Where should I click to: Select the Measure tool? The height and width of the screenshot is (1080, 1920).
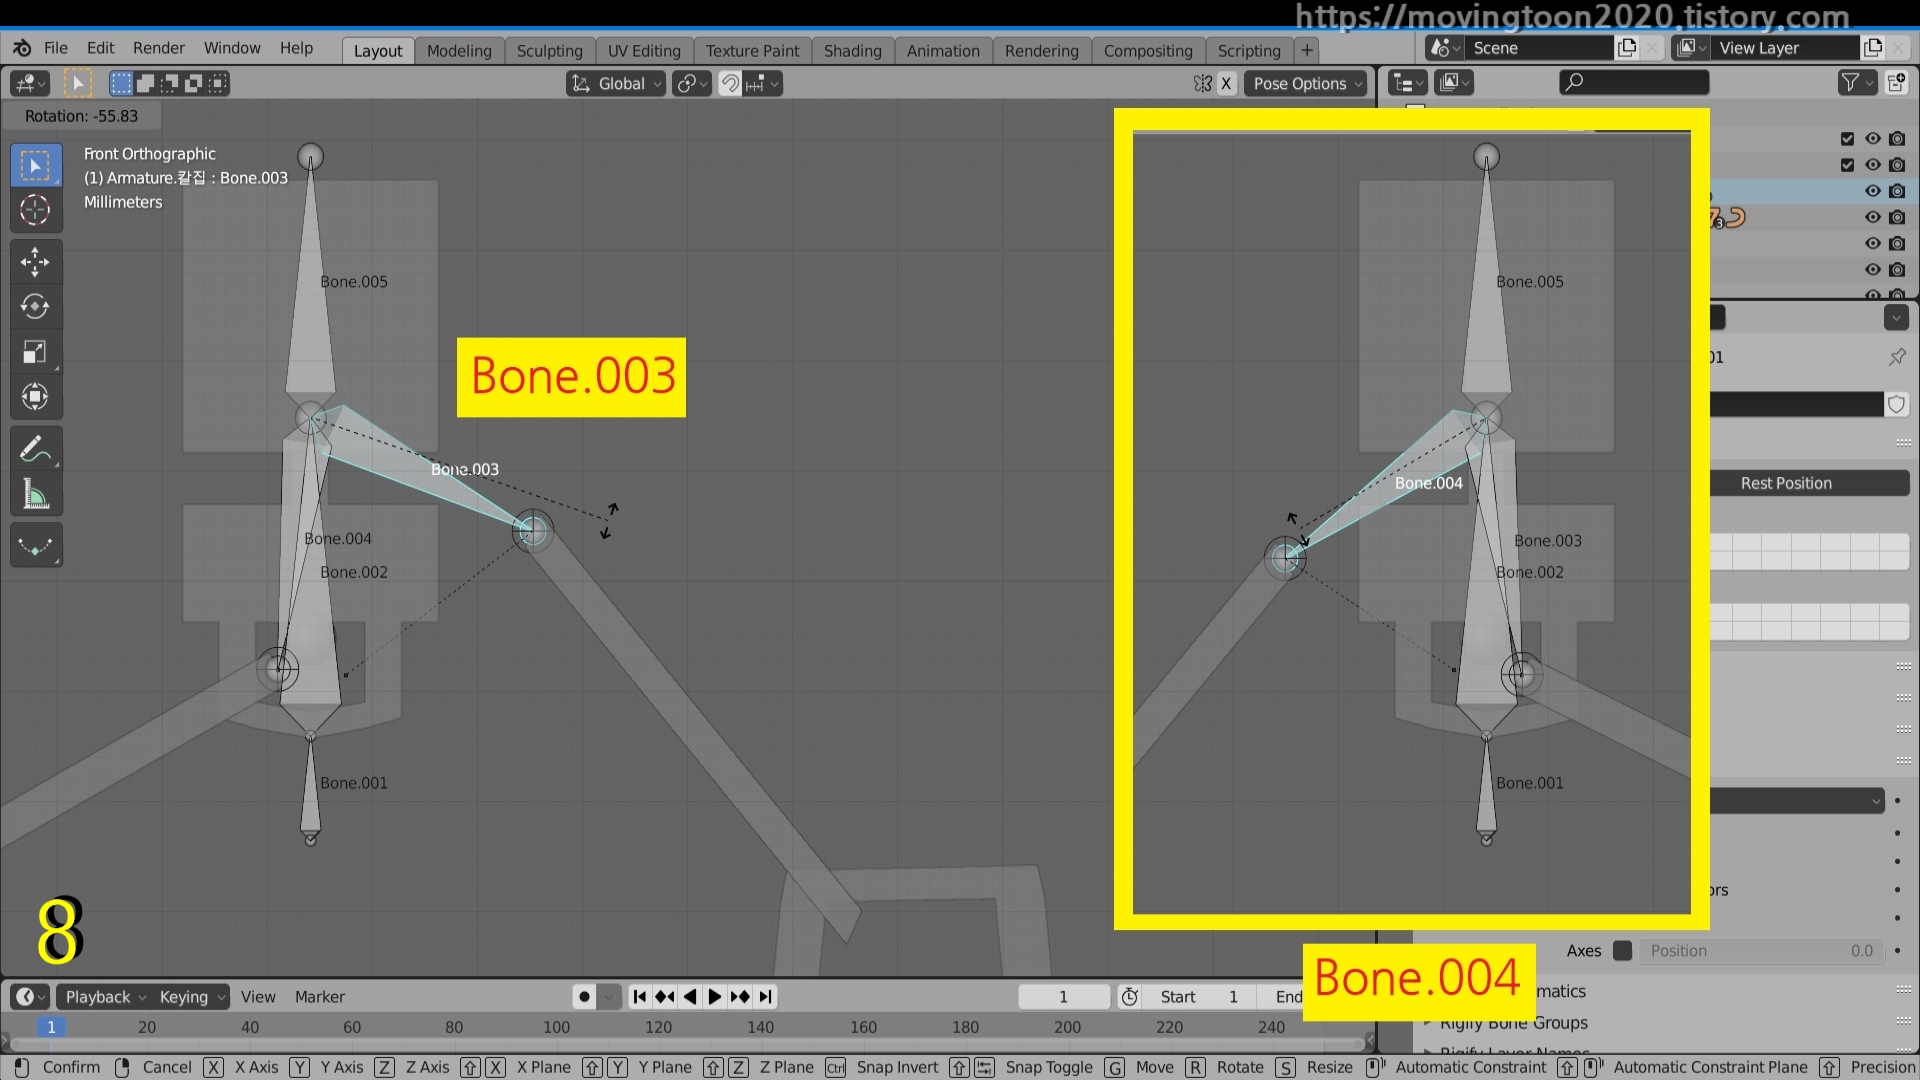[35, 494]
